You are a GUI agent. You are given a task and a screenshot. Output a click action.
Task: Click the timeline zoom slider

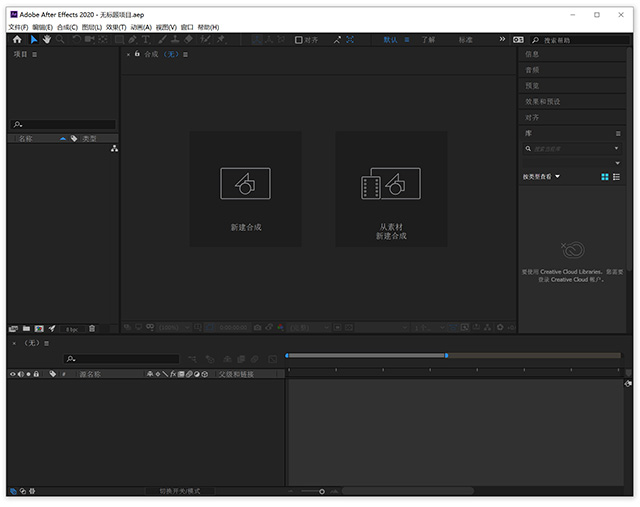click(x=321, y=491)
